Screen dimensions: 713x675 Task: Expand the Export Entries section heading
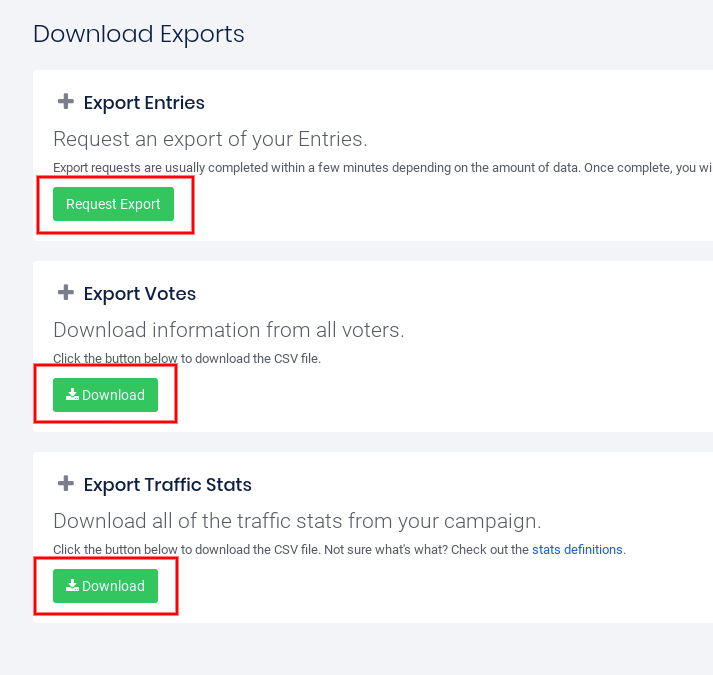click(144, 103)
